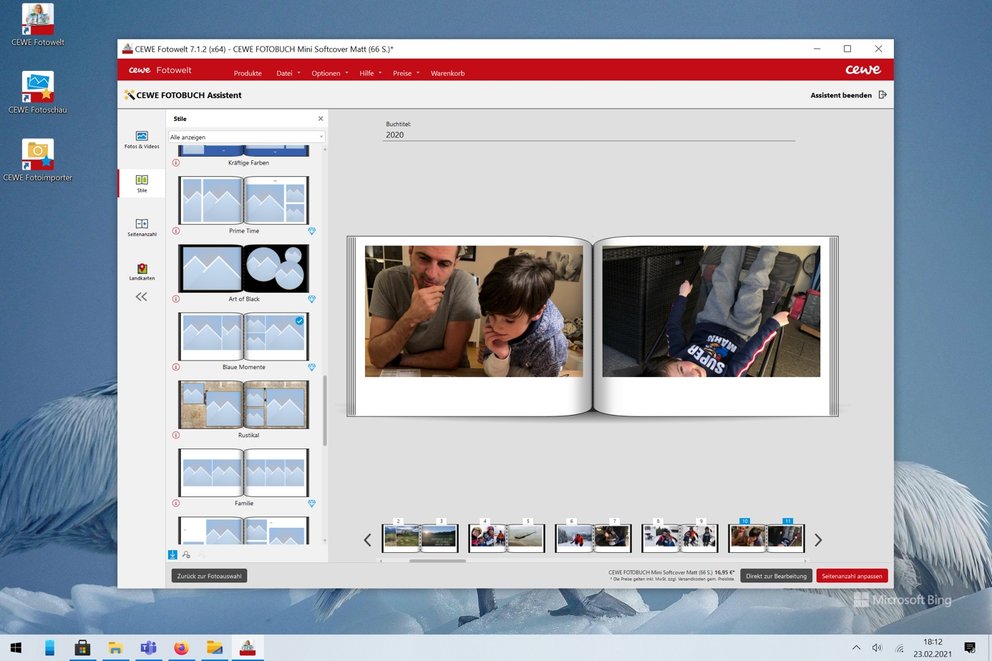
Task: Show hidden system tray icons
Action: point(856,648)
